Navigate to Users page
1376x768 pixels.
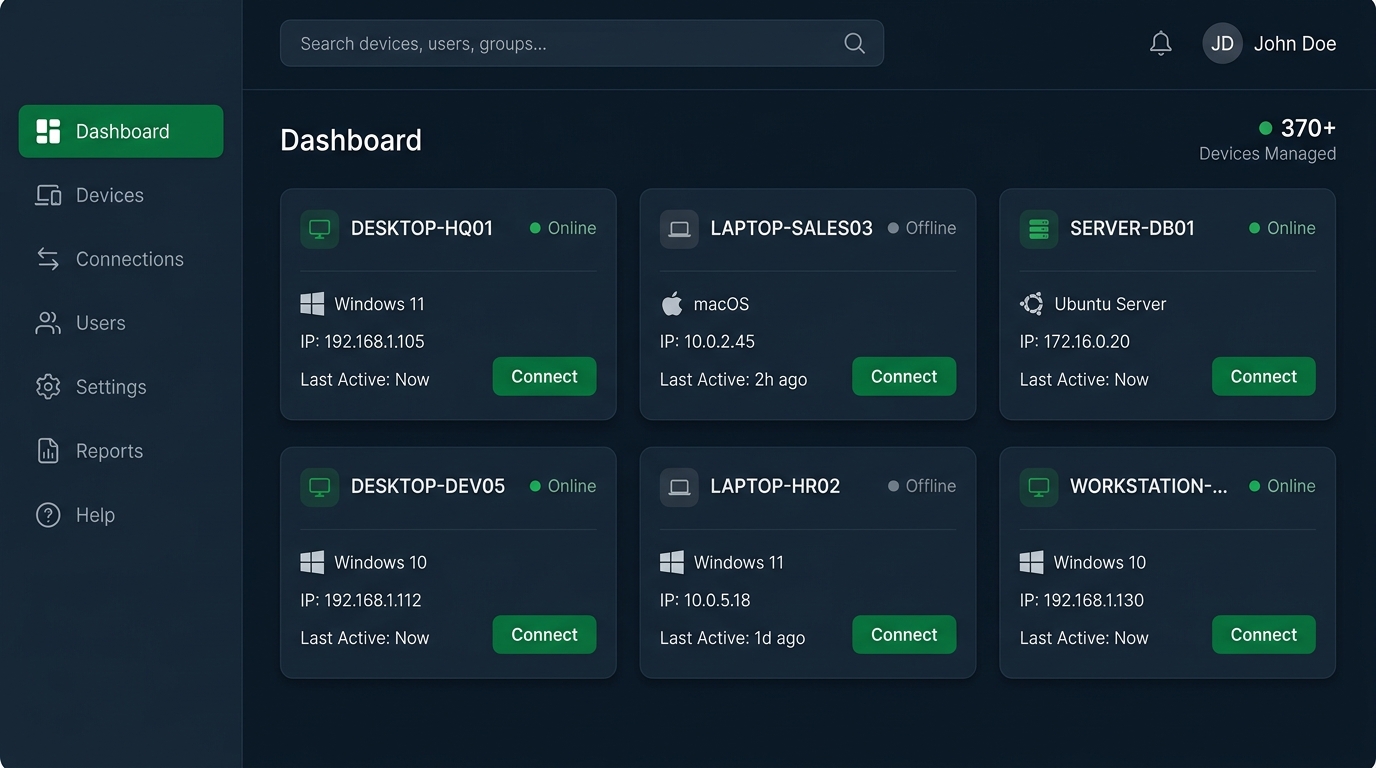coord(121,323)
